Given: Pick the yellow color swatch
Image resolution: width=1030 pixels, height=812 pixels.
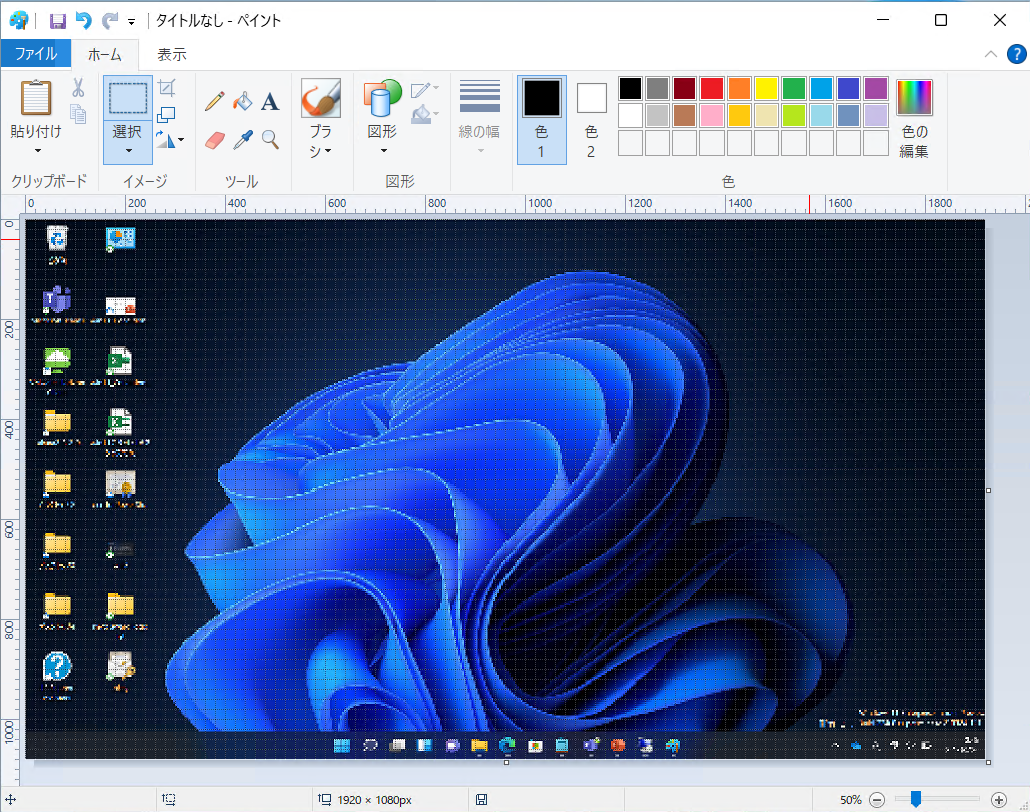Looking at the screenshot, I should coord(767,88).
